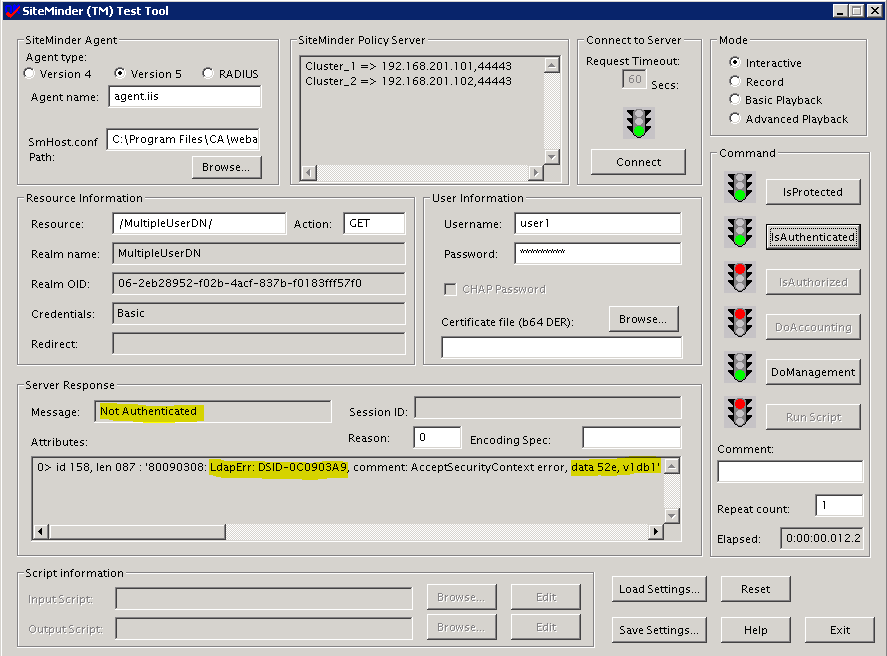Exit the Test Tool

(839, 630)
